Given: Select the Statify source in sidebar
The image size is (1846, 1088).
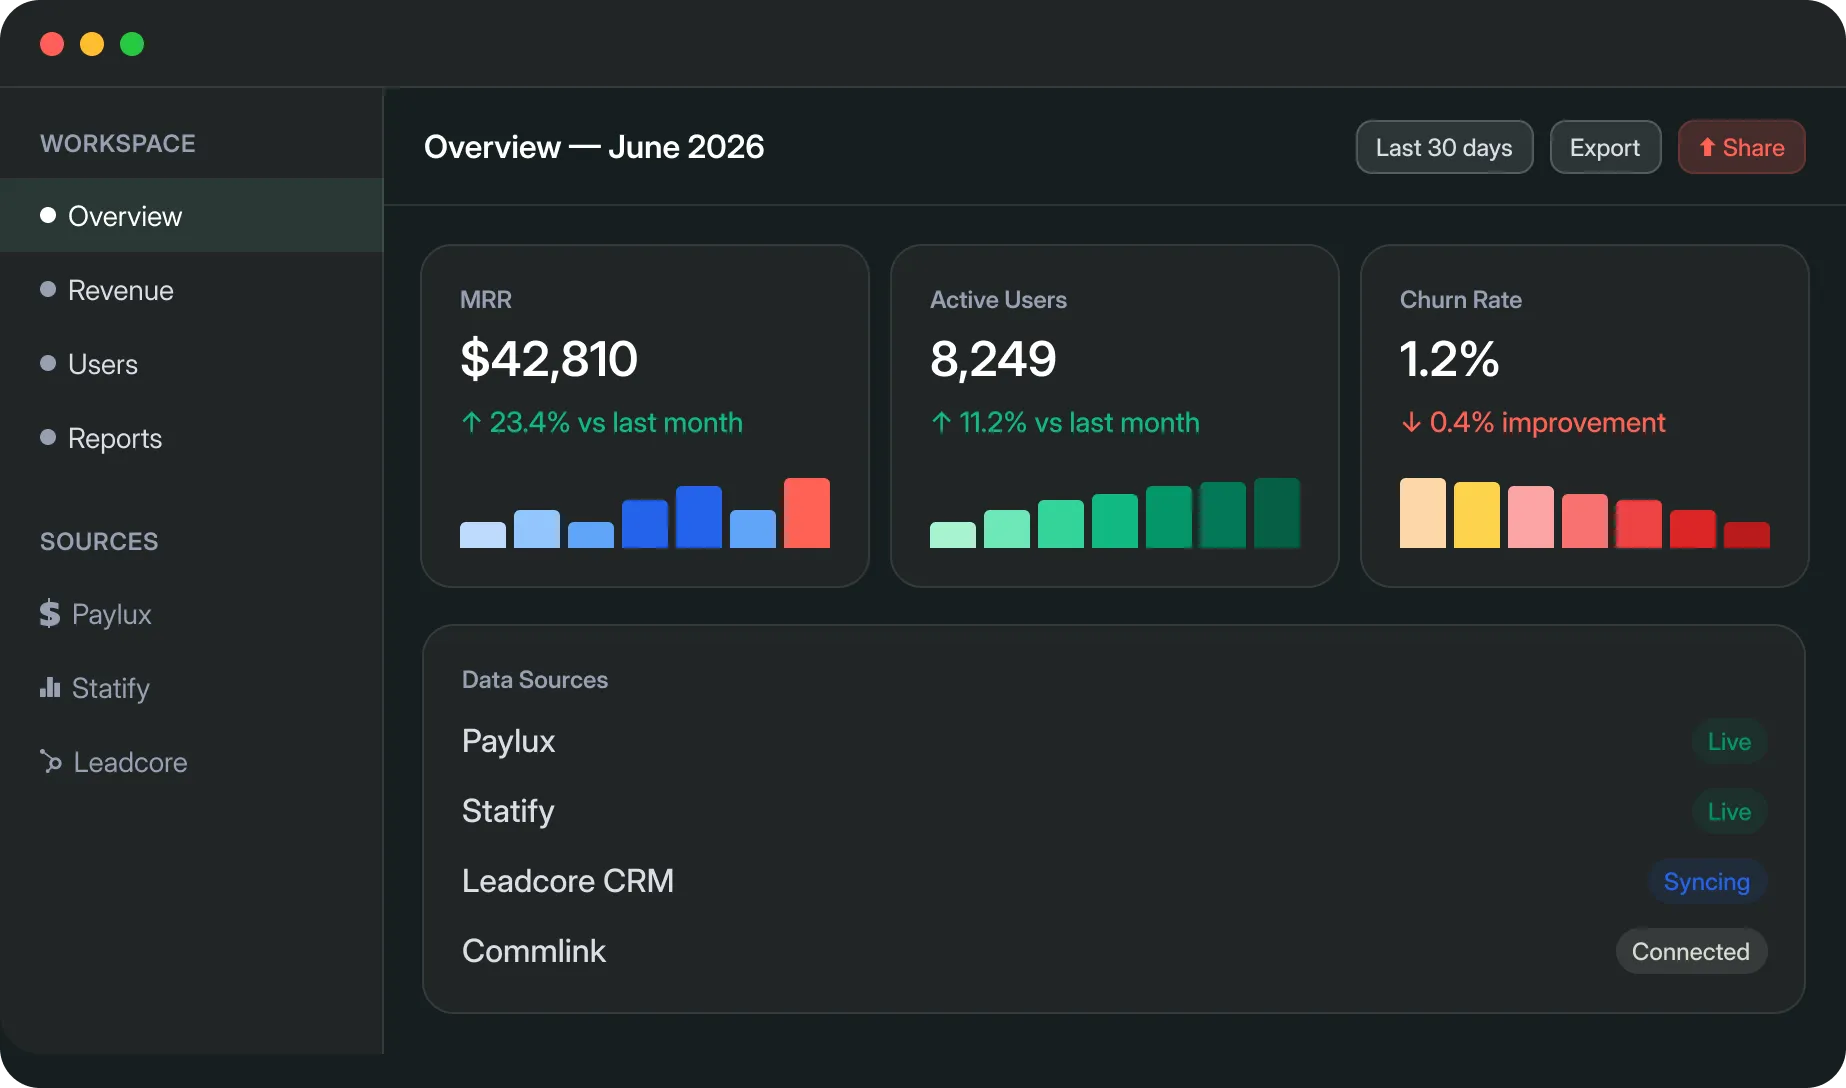Looking at the screenshot, I should (191, 687).
